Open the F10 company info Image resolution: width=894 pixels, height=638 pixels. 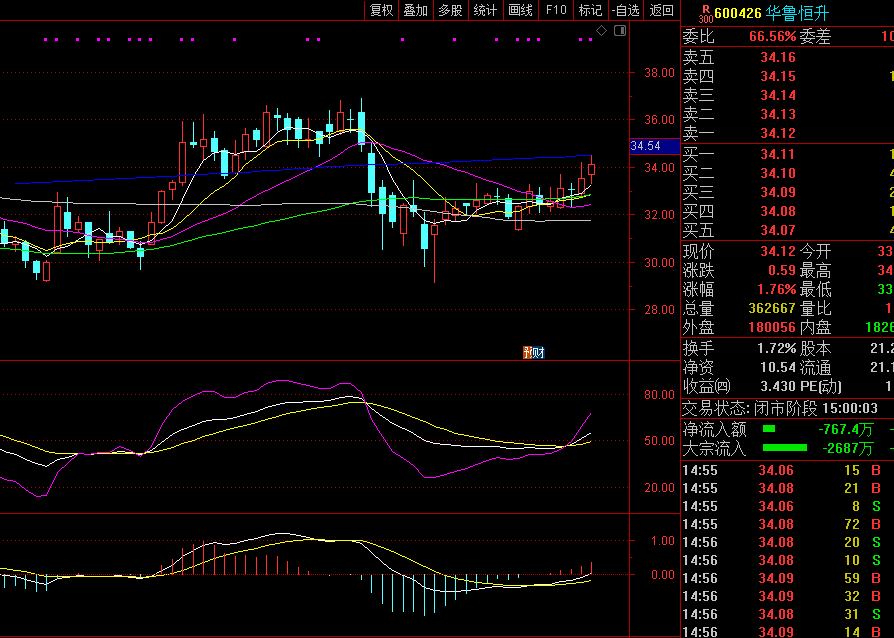[556, 10]
